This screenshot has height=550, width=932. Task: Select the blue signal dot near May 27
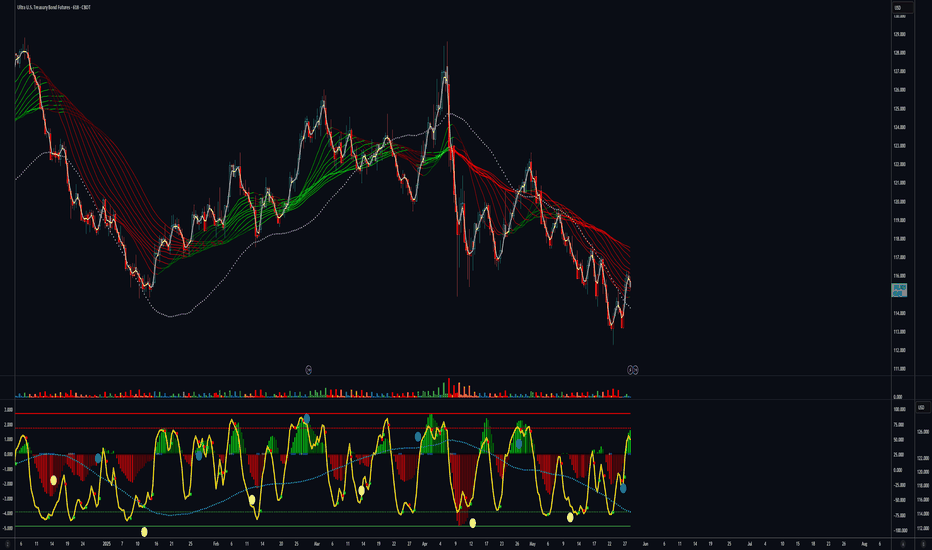[x=623, y=488]
